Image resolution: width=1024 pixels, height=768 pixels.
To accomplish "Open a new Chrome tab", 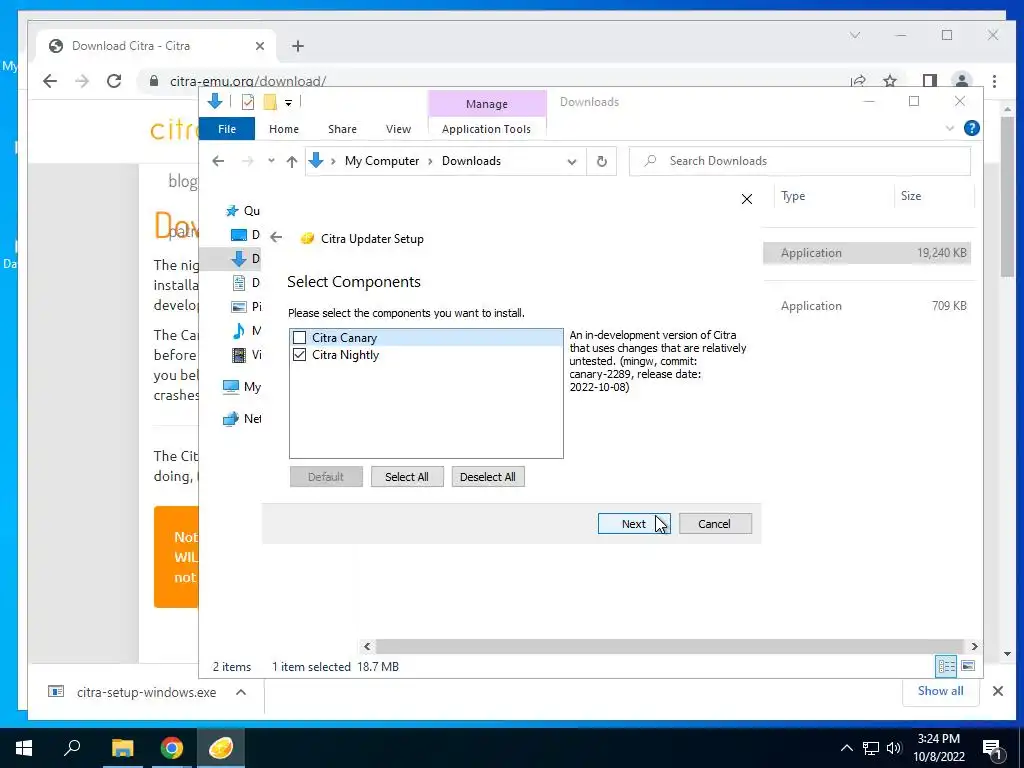I will coord(298,46).
